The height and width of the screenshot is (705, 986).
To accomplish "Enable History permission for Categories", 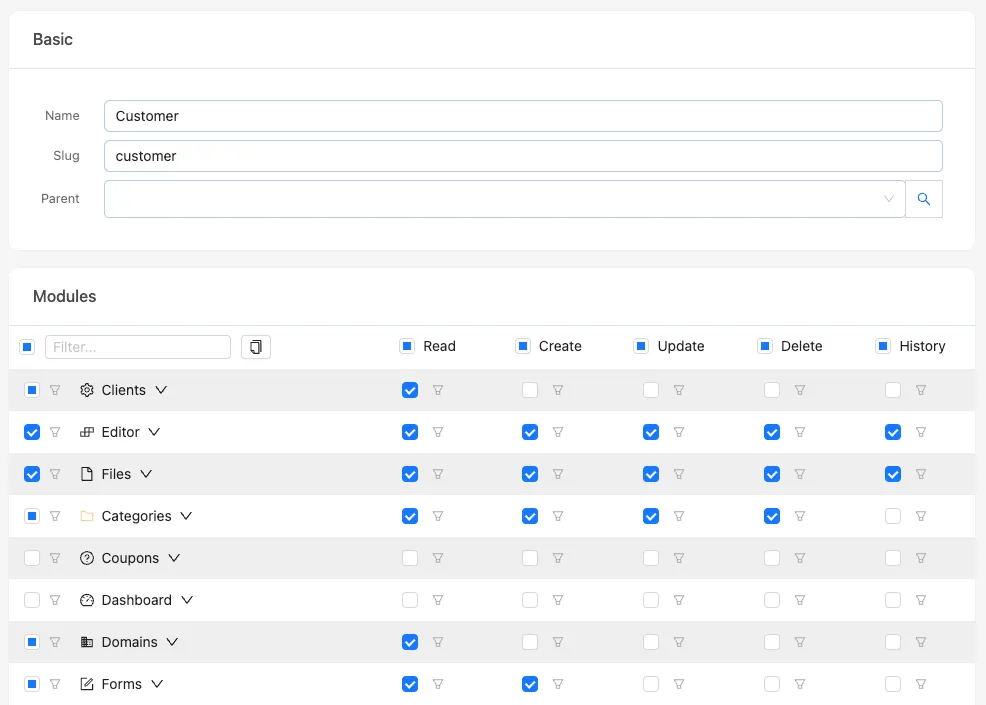I will click(x=893, y=516).
